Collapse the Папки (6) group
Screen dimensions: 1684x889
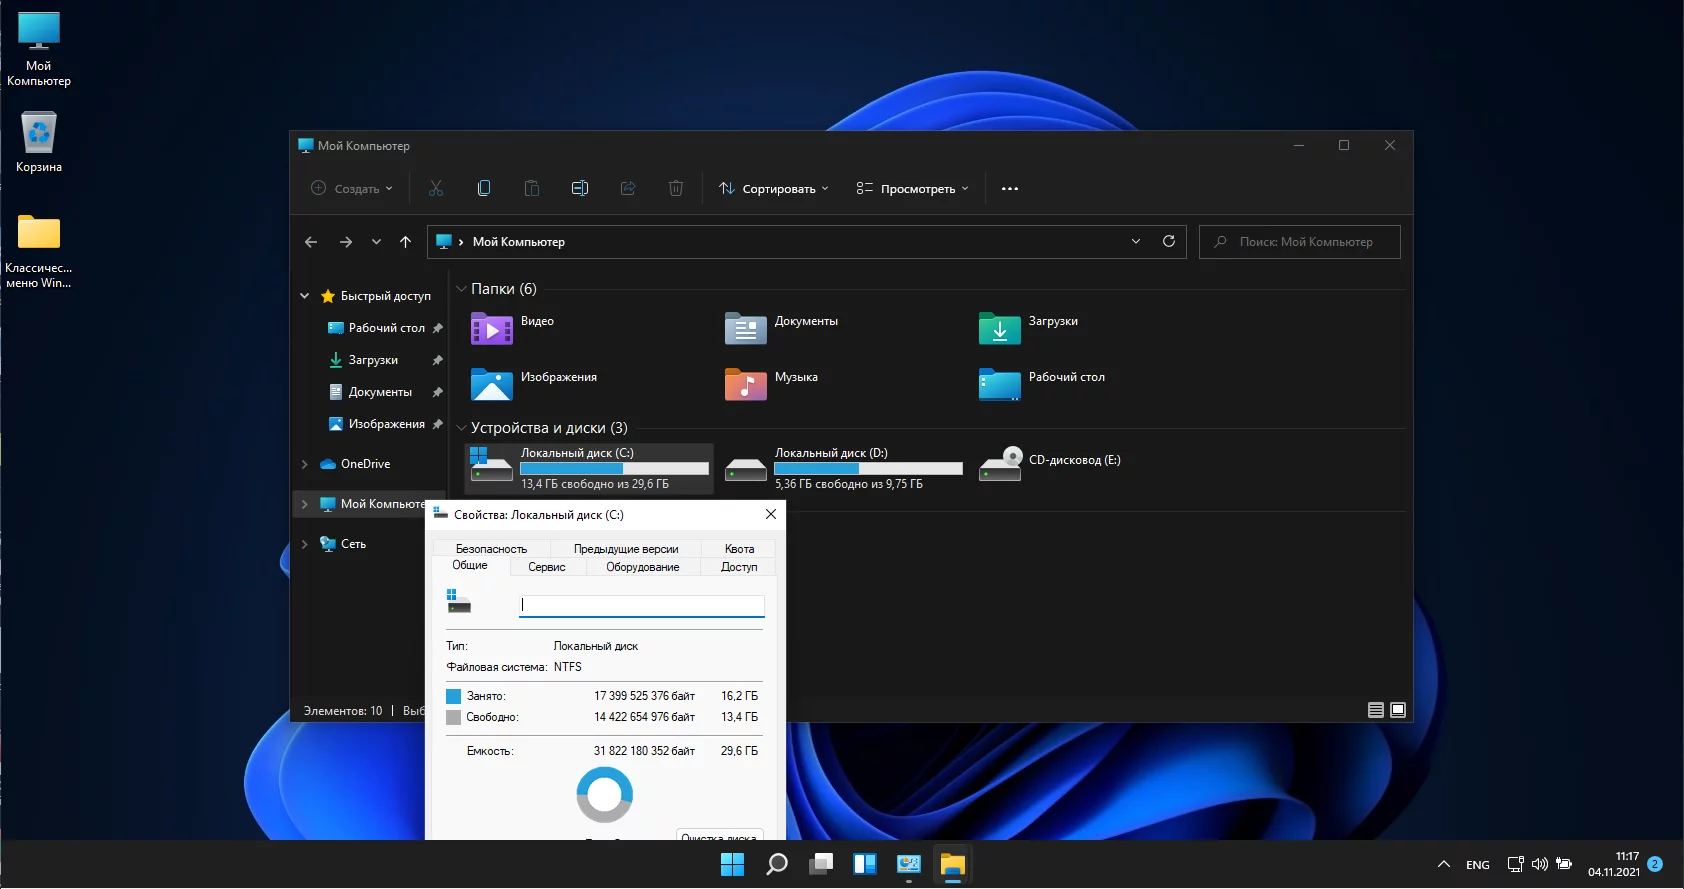461,289
